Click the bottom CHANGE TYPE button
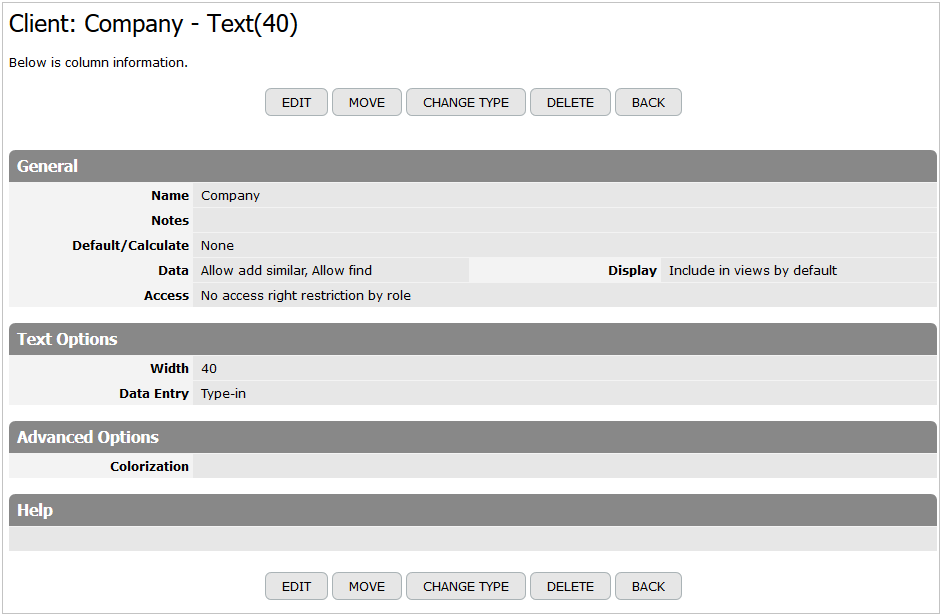 click(x=466, y=586)
